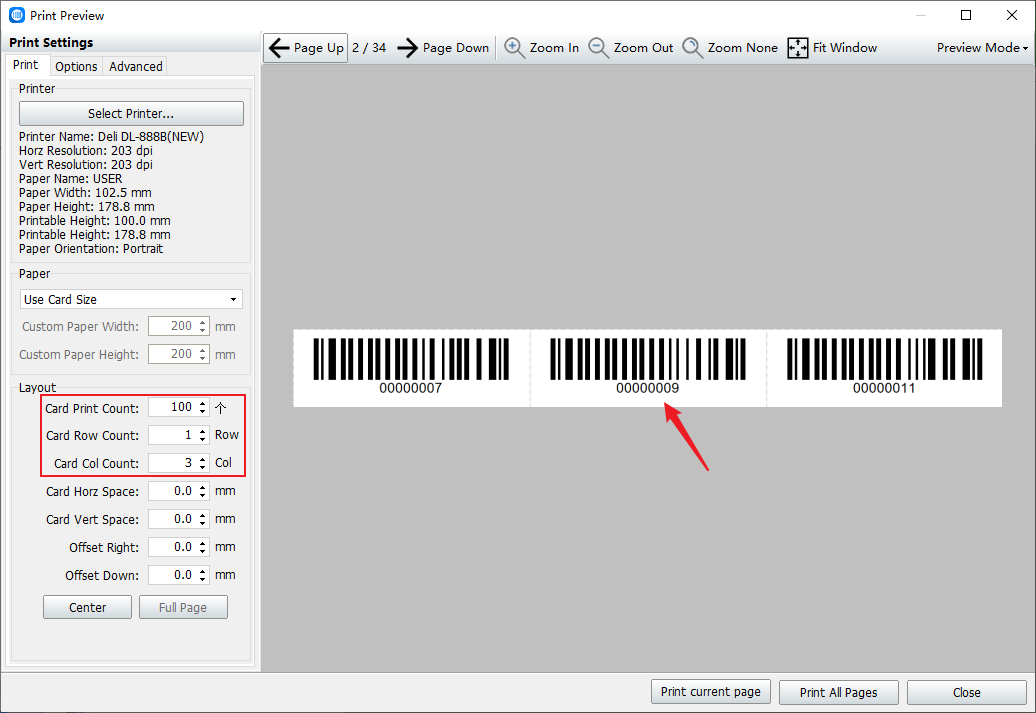1036x713 pixels.
Task: Select the barcode 00000009 in preview
Action: point(648,367)
